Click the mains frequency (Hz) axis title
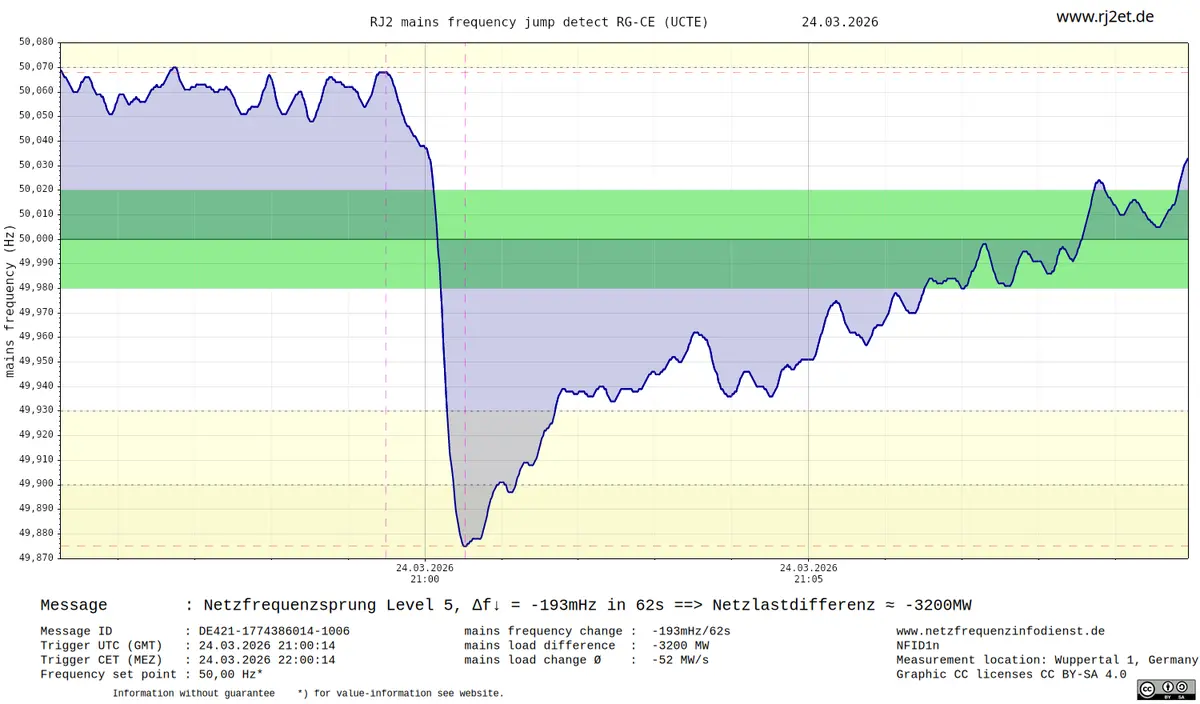1200x704 pixels. pos(10,300)
